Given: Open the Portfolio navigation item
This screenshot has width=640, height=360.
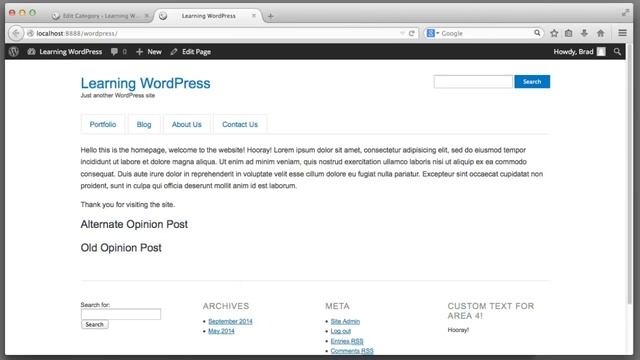Looking at the screenshot, I should pos(103,124).
